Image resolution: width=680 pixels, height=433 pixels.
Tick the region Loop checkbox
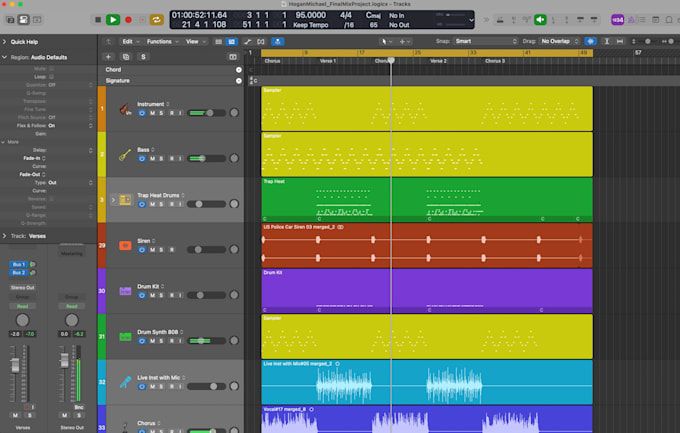[52, 77]
